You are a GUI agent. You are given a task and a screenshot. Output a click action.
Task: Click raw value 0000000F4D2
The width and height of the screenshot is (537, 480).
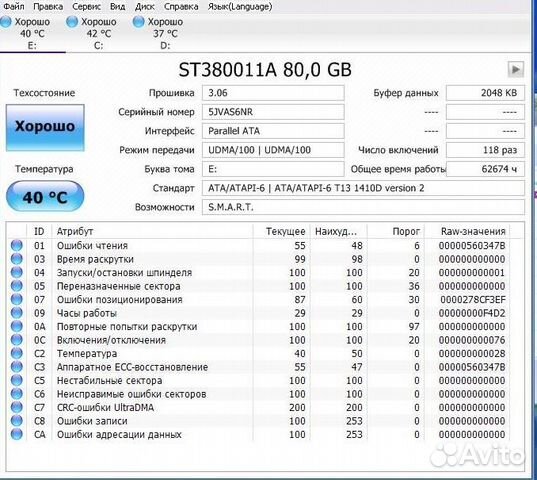[472, 313]
